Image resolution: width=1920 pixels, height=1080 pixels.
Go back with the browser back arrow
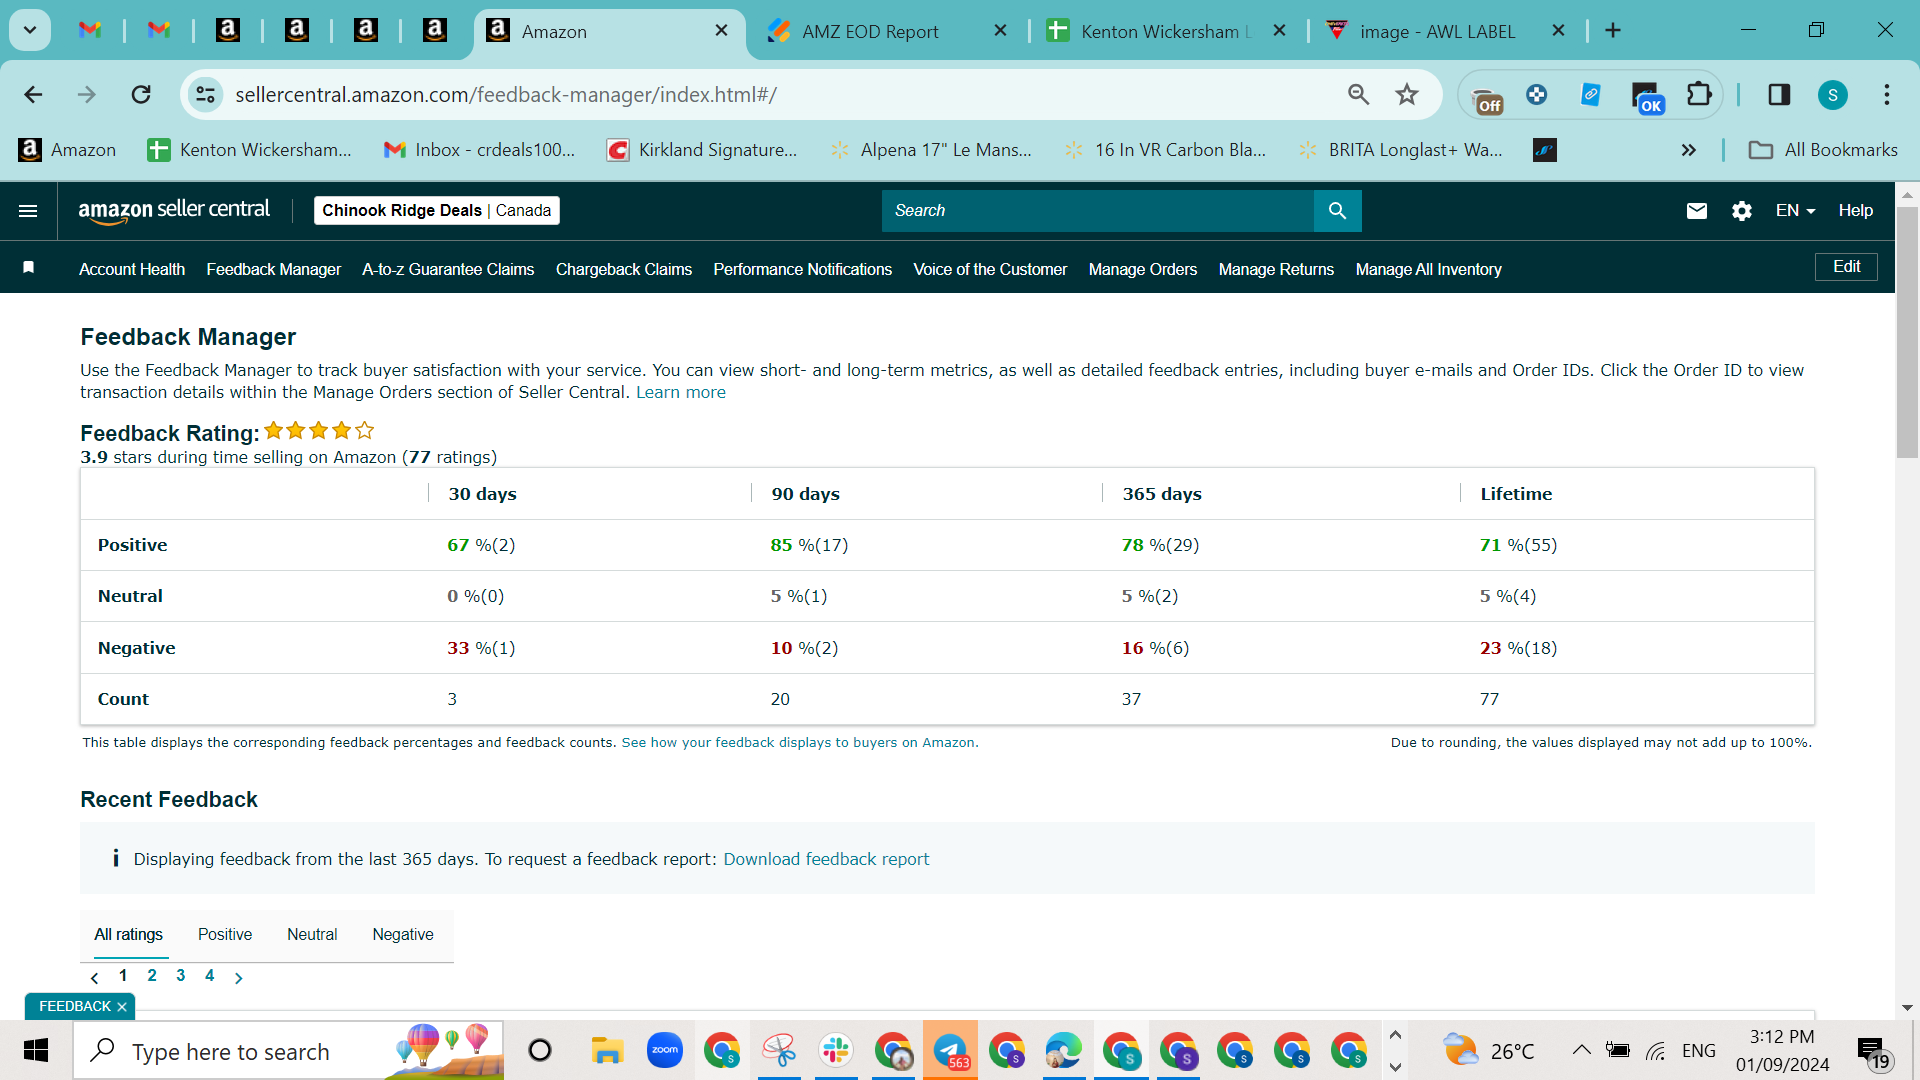(x=33, y=95)
